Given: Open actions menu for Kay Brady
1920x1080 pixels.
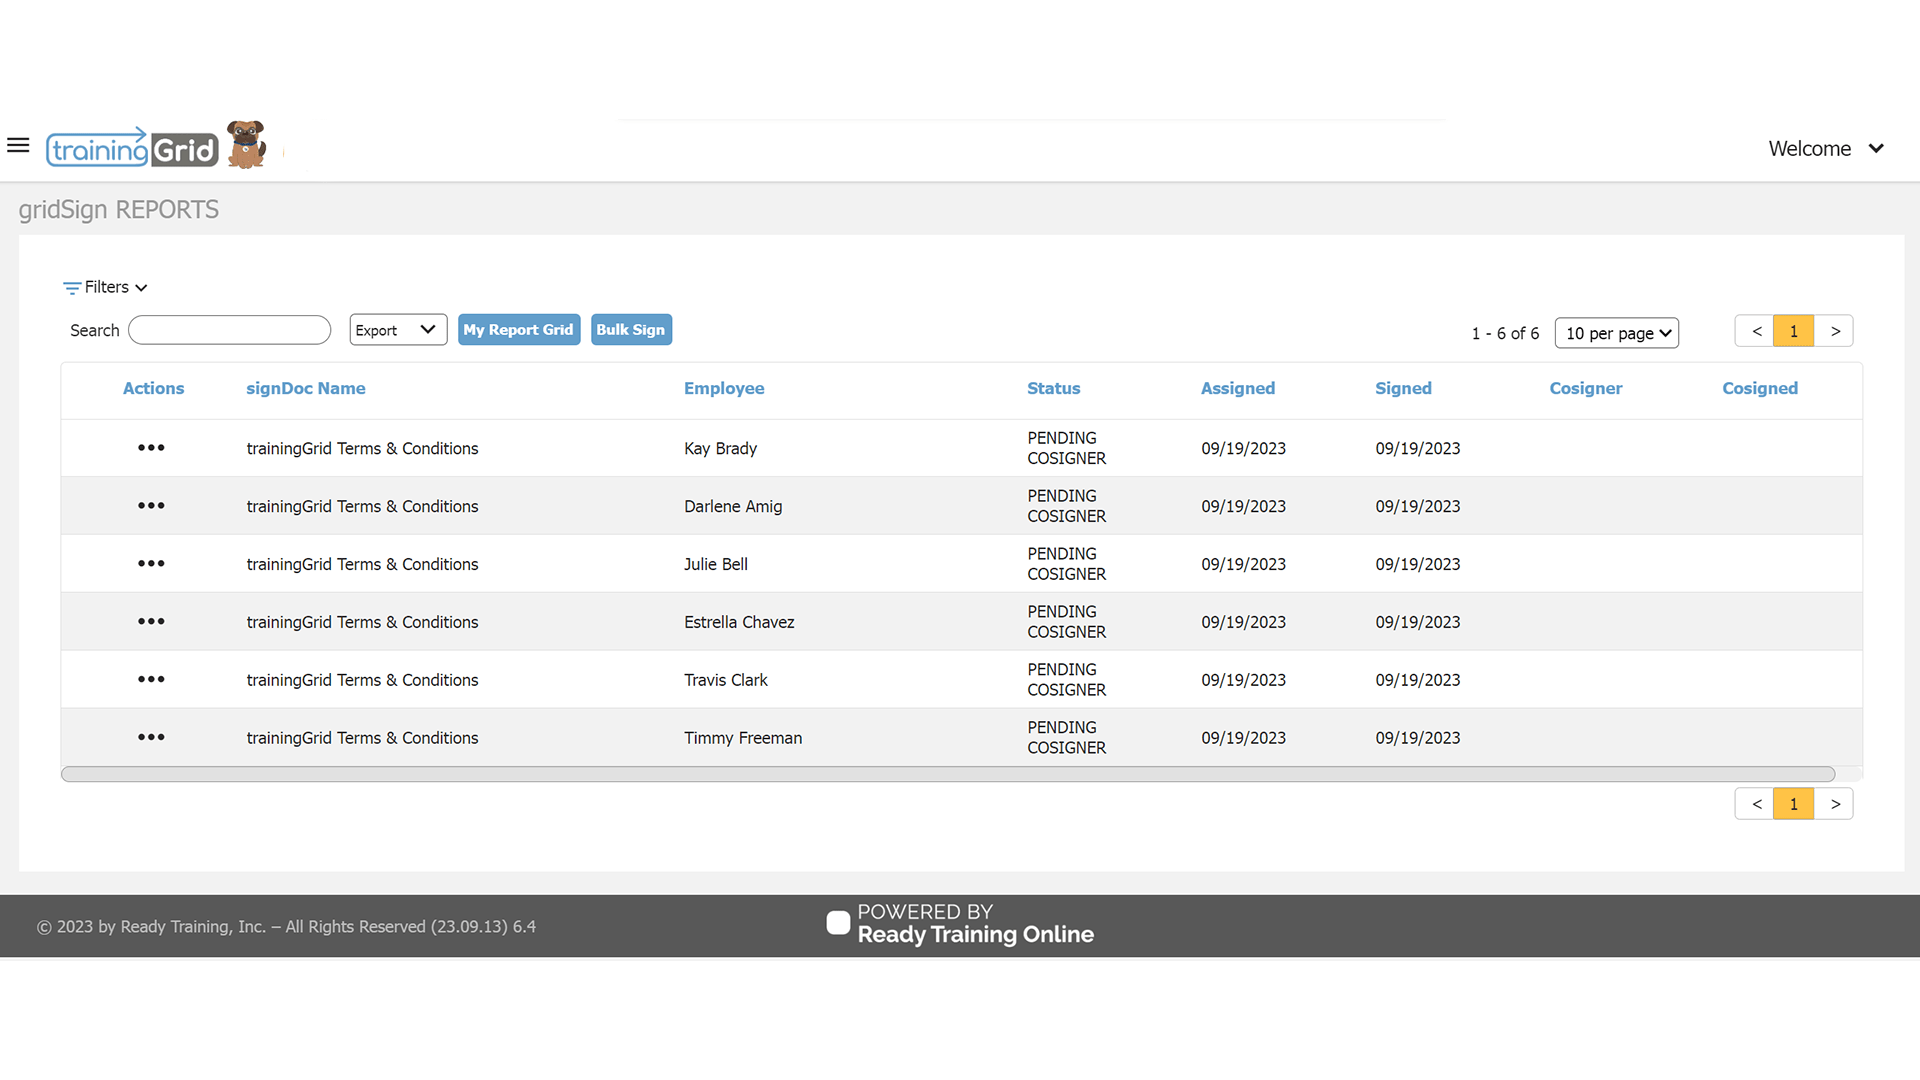Looking at the screenshot, I should click(x=151, y=448).
